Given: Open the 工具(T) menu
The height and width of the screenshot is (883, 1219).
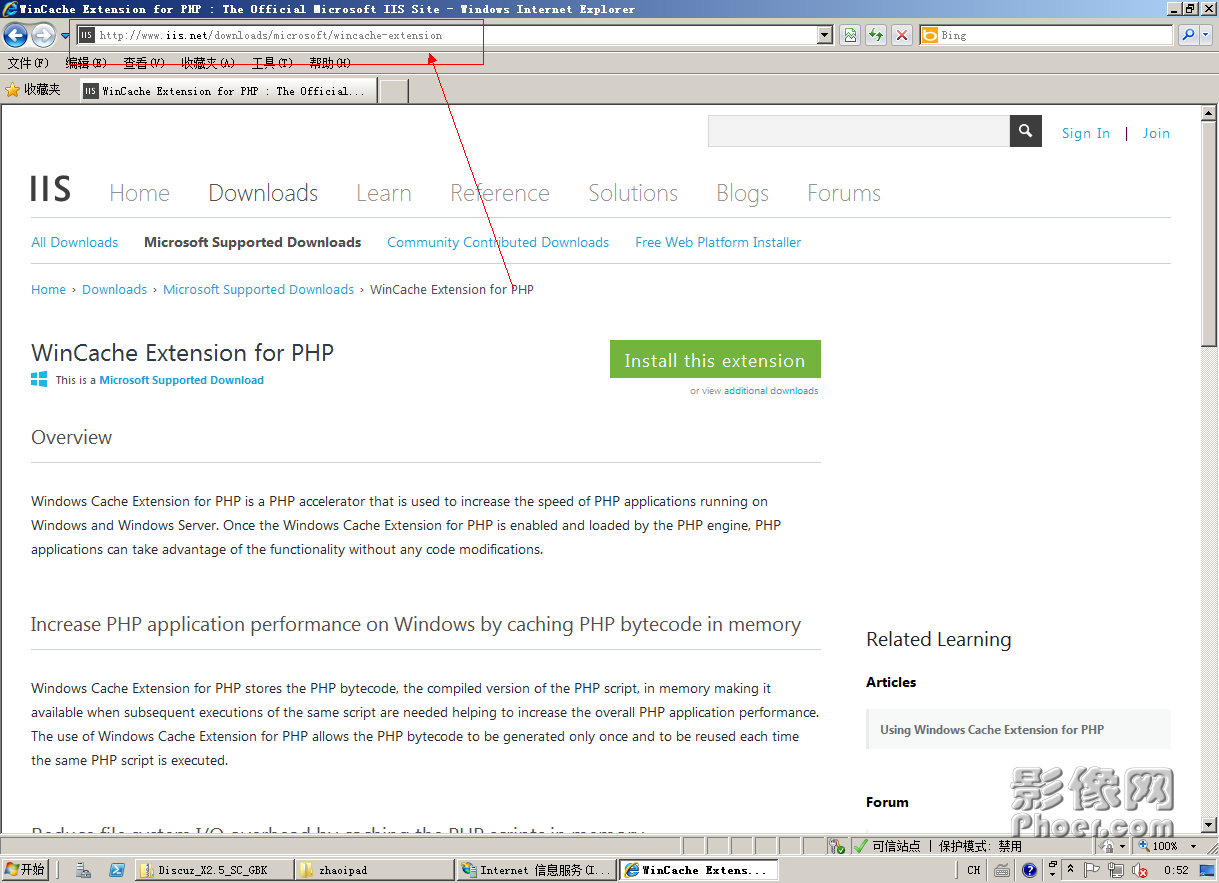Looking at the screenshot, I should click(272, 63).
